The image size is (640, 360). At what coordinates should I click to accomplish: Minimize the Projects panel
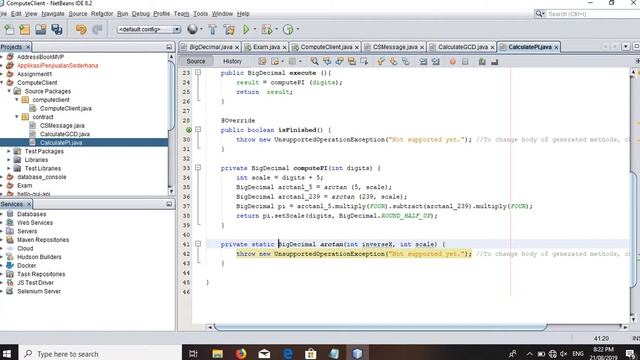169,47
